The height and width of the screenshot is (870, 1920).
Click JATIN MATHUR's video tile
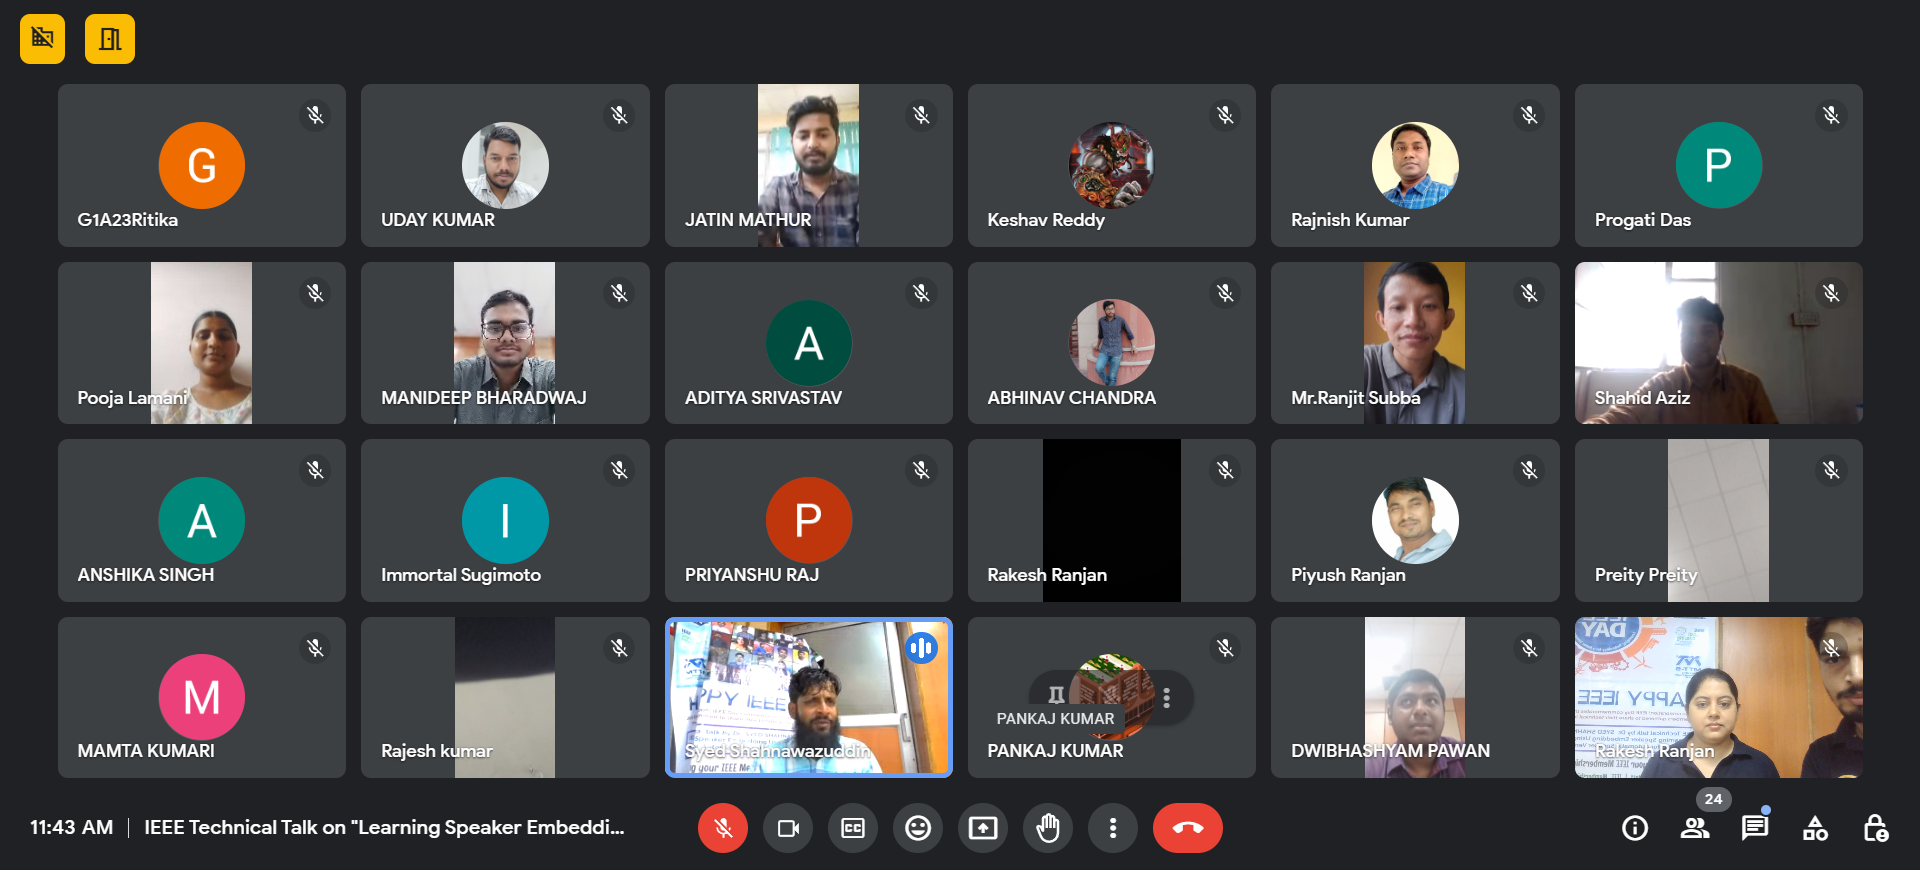(808, 165)
